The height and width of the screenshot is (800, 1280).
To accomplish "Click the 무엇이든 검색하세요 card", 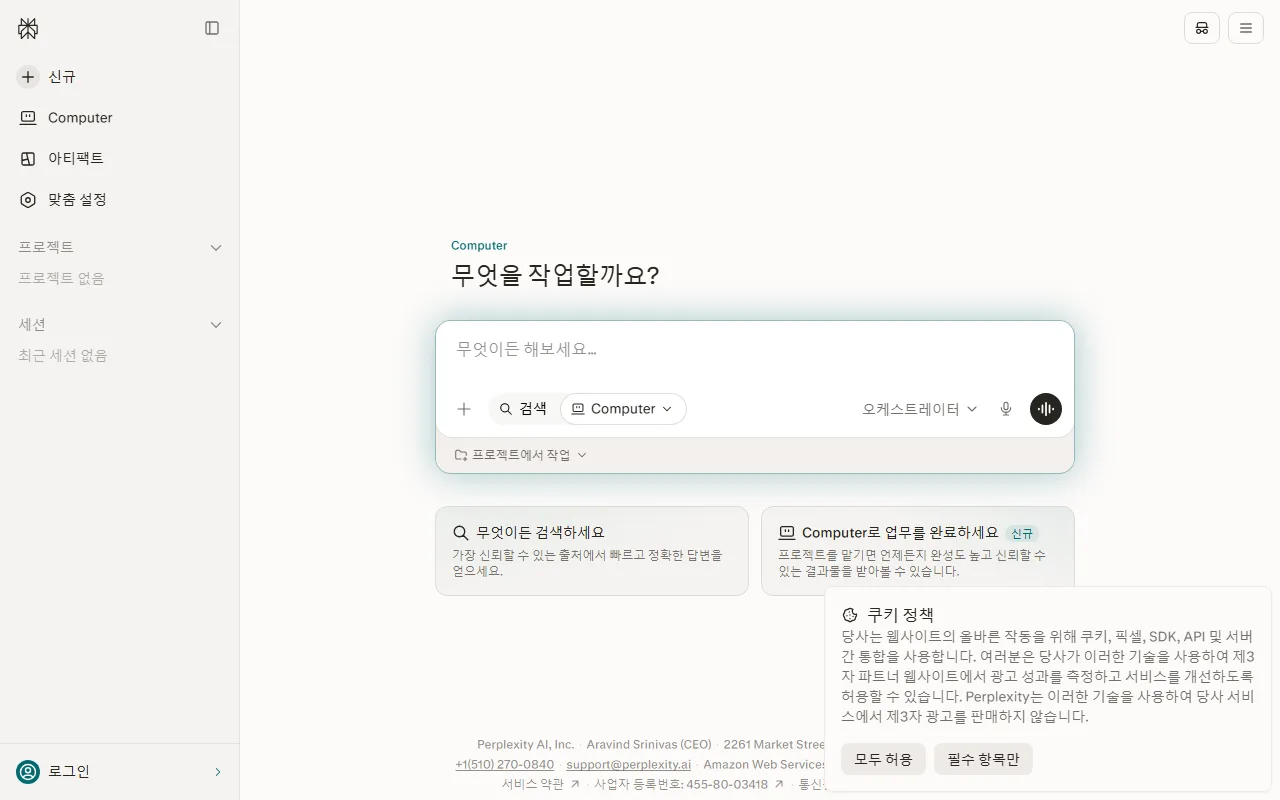I will coord(592,551).
